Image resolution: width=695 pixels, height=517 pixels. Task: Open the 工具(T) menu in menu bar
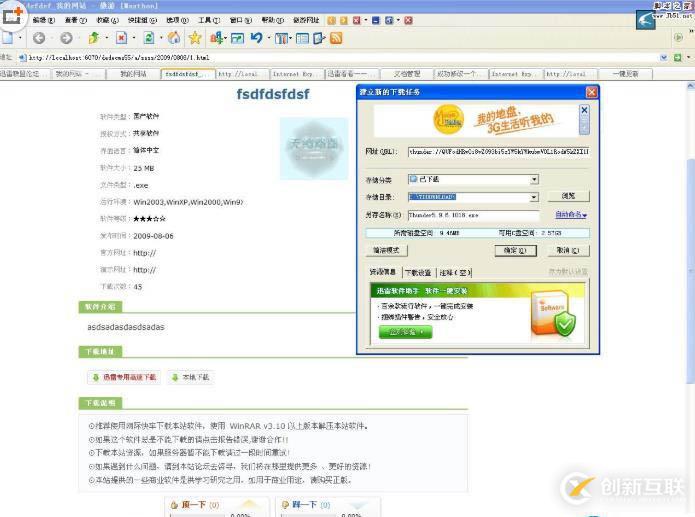209,20
